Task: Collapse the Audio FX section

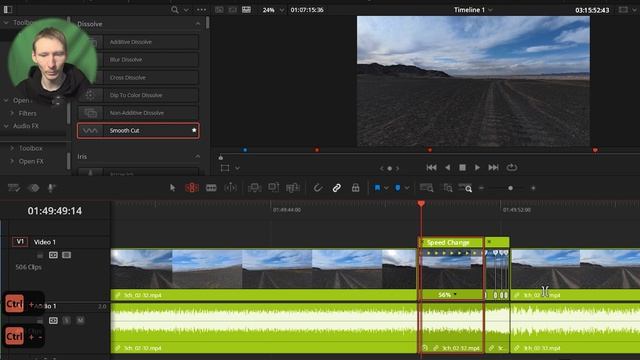Action: click(6, 126)
